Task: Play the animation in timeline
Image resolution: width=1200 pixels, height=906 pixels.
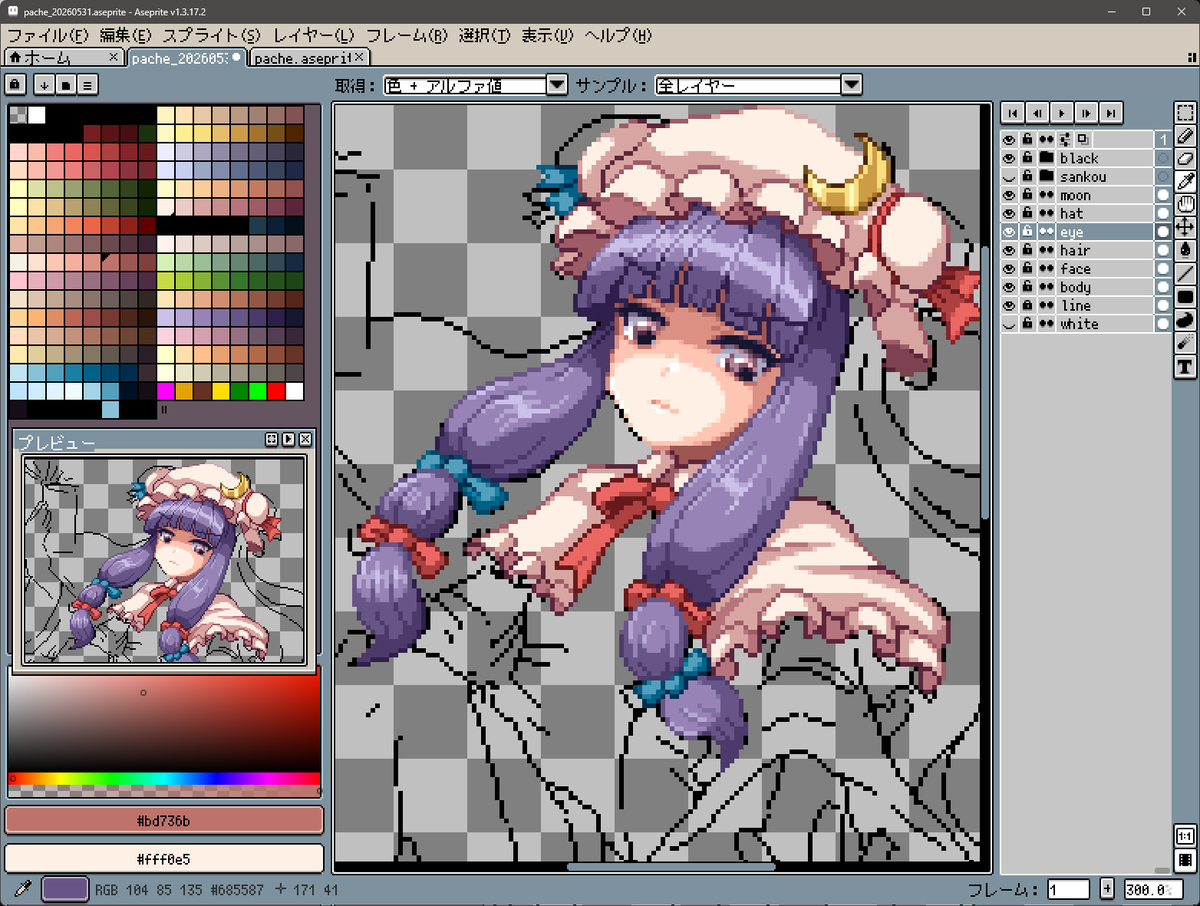Action: click(1062, 112)
